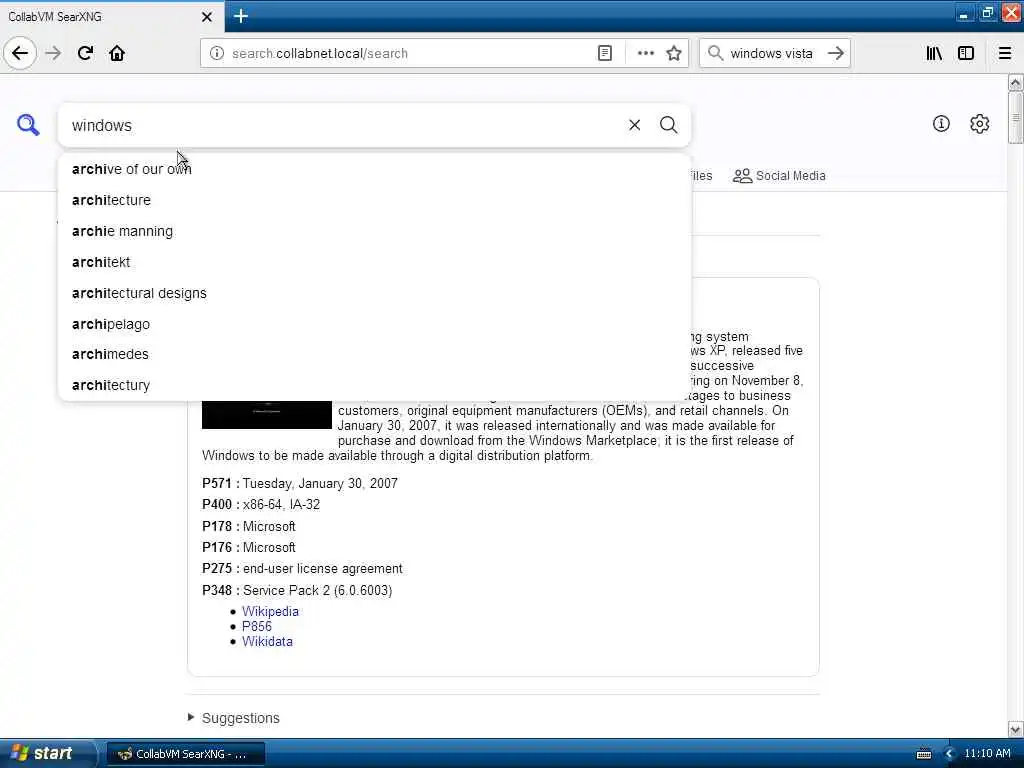Click the 'P176 : Microsoft' line

(x=249, y=547)
